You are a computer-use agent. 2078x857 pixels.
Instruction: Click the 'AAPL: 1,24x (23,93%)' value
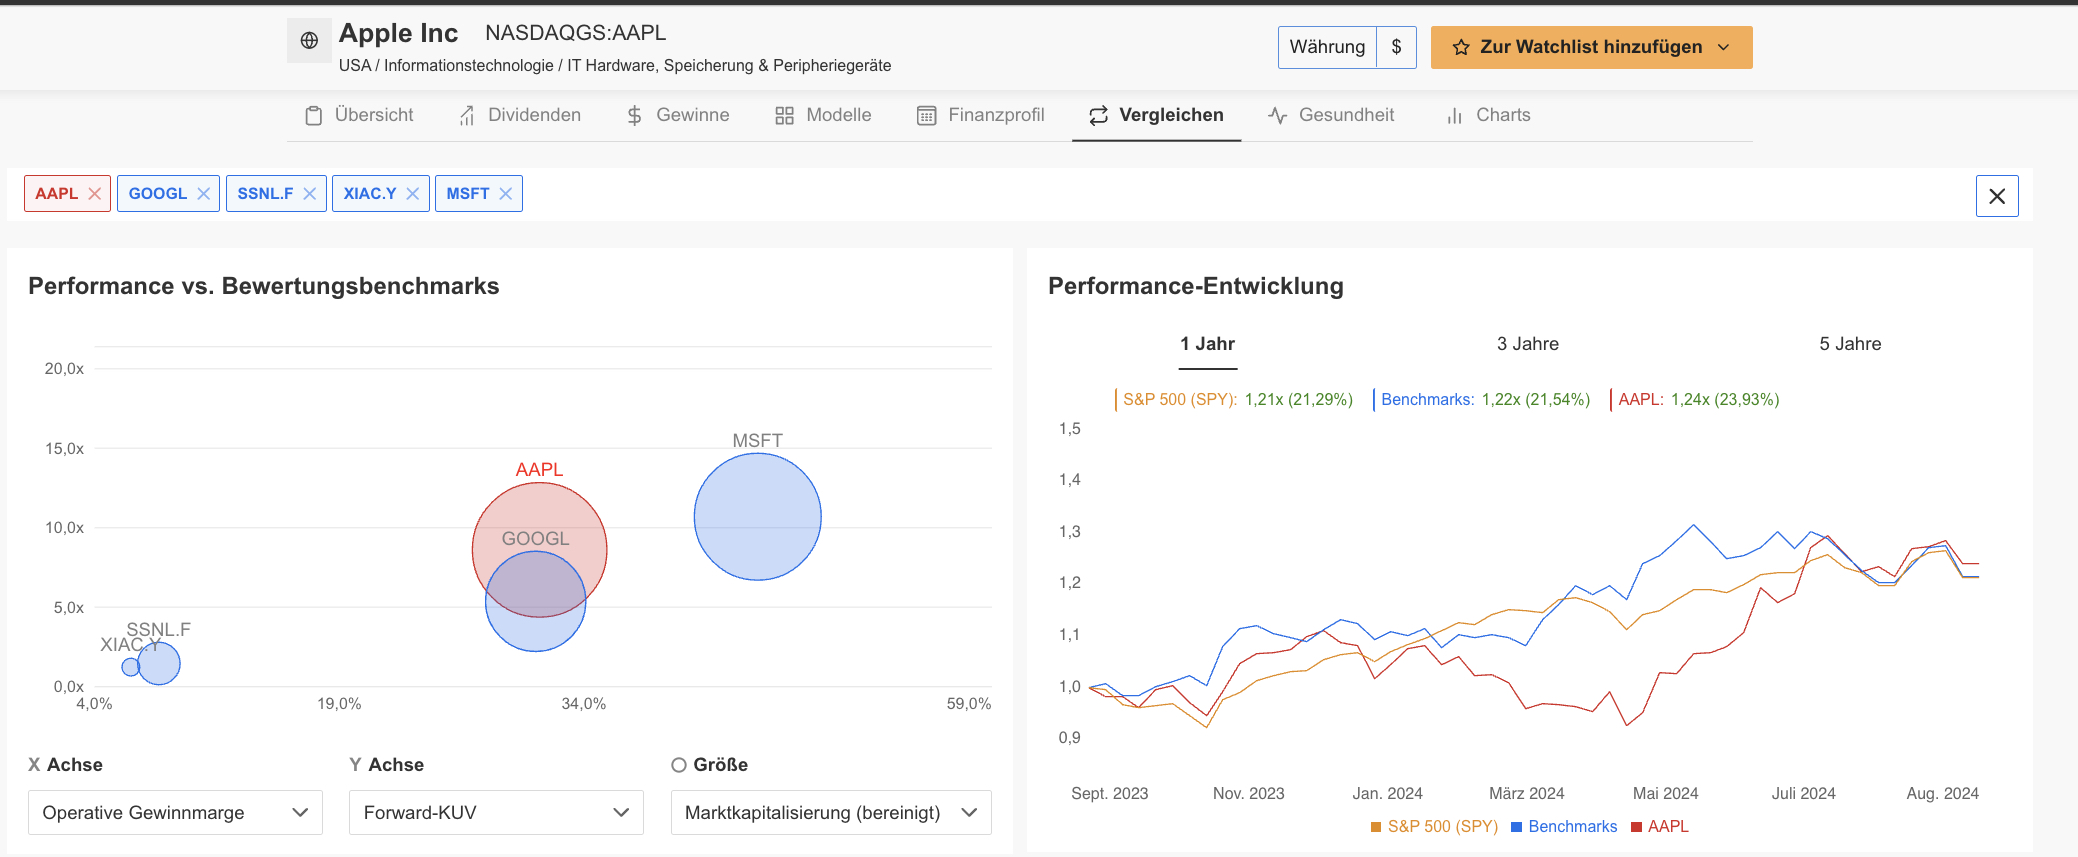[1698, 400]
